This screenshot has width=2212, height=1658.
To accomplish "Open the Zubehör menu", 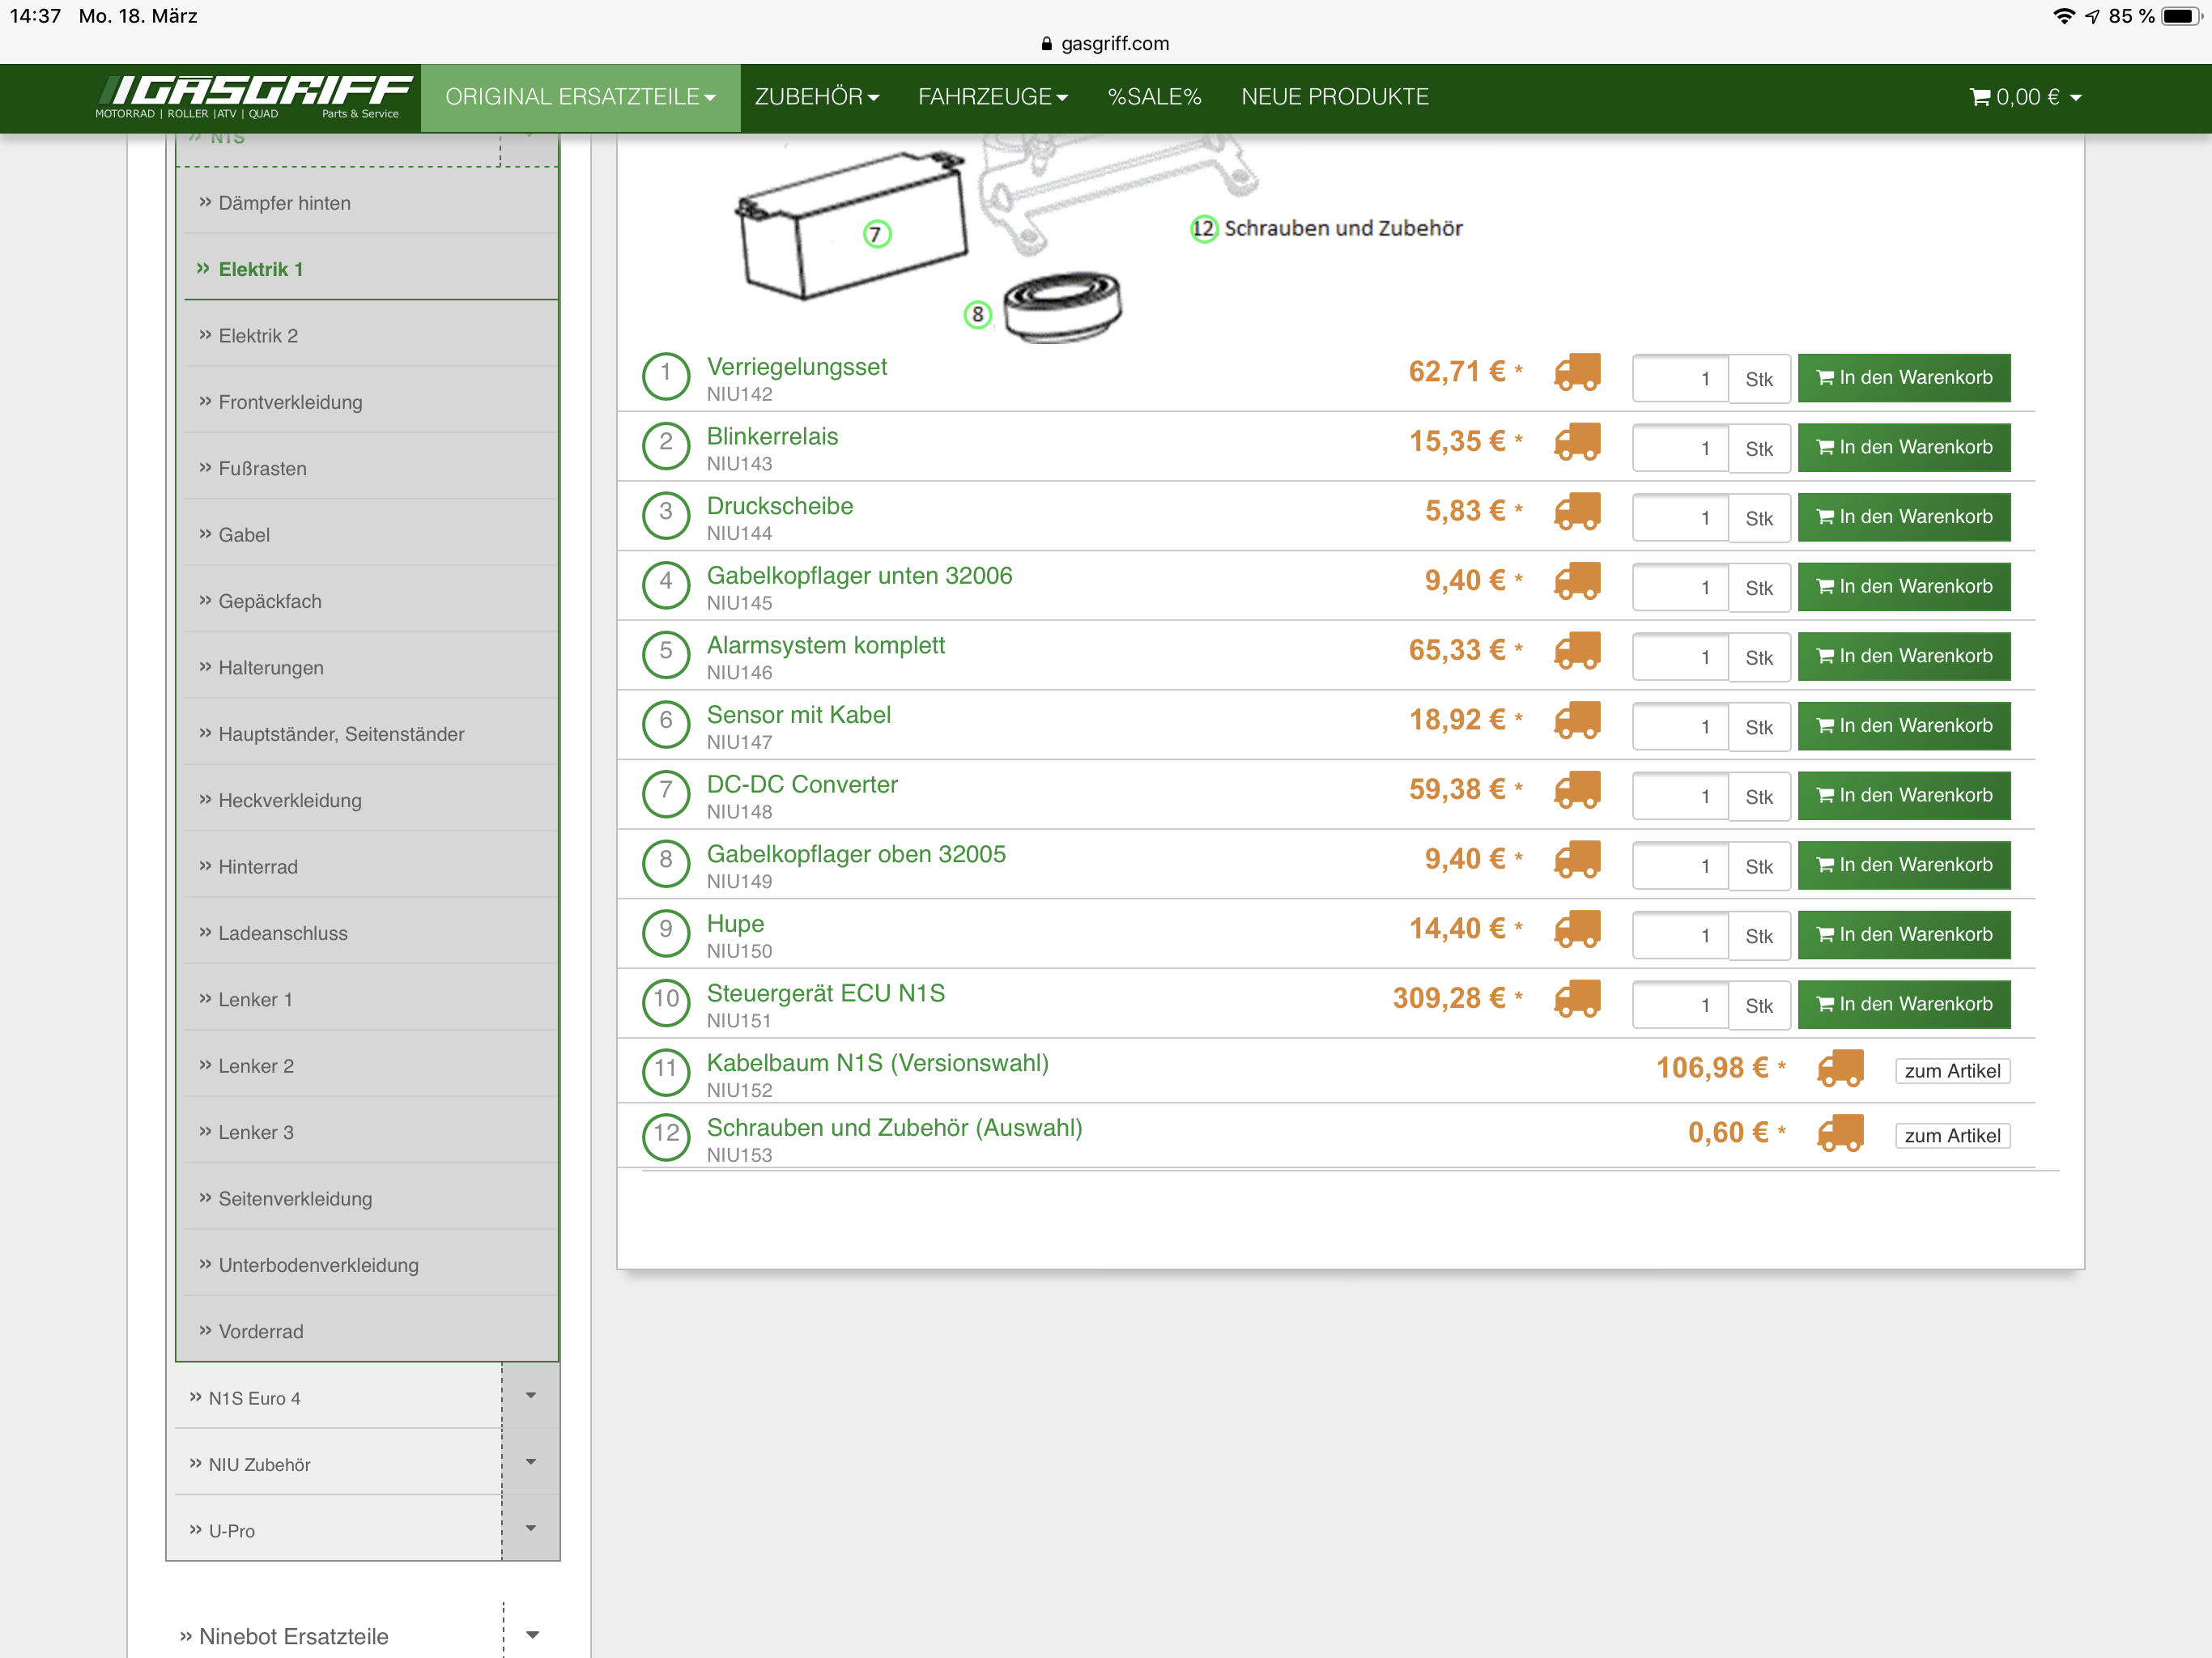I will [816, 97].
